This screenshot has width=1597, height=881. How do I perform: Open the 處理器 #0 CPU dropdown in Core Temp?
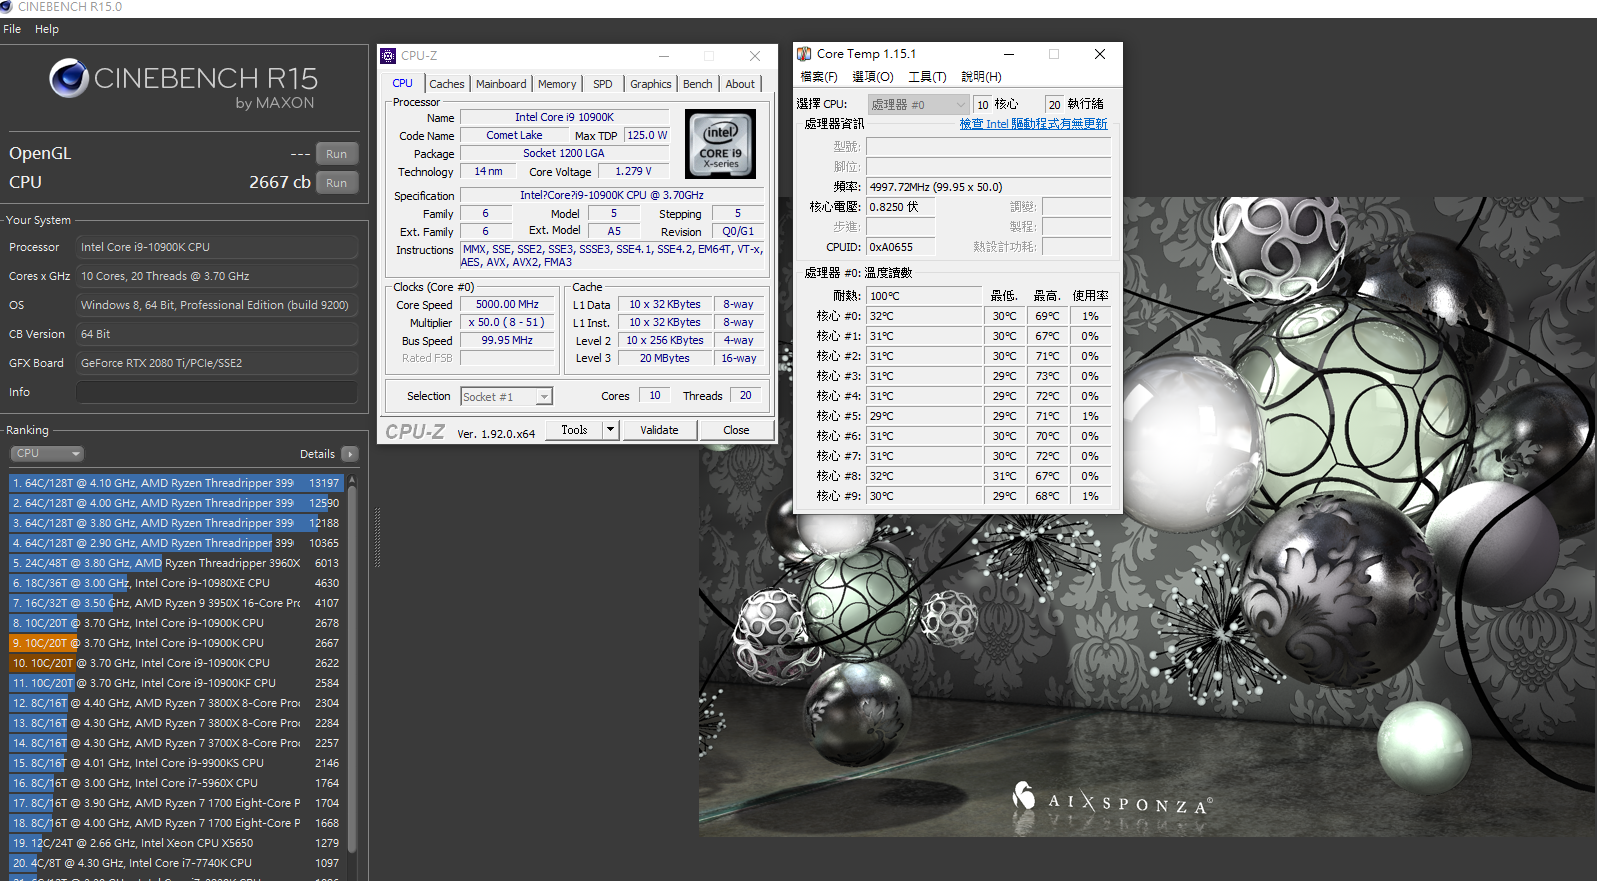coord(917,104)
